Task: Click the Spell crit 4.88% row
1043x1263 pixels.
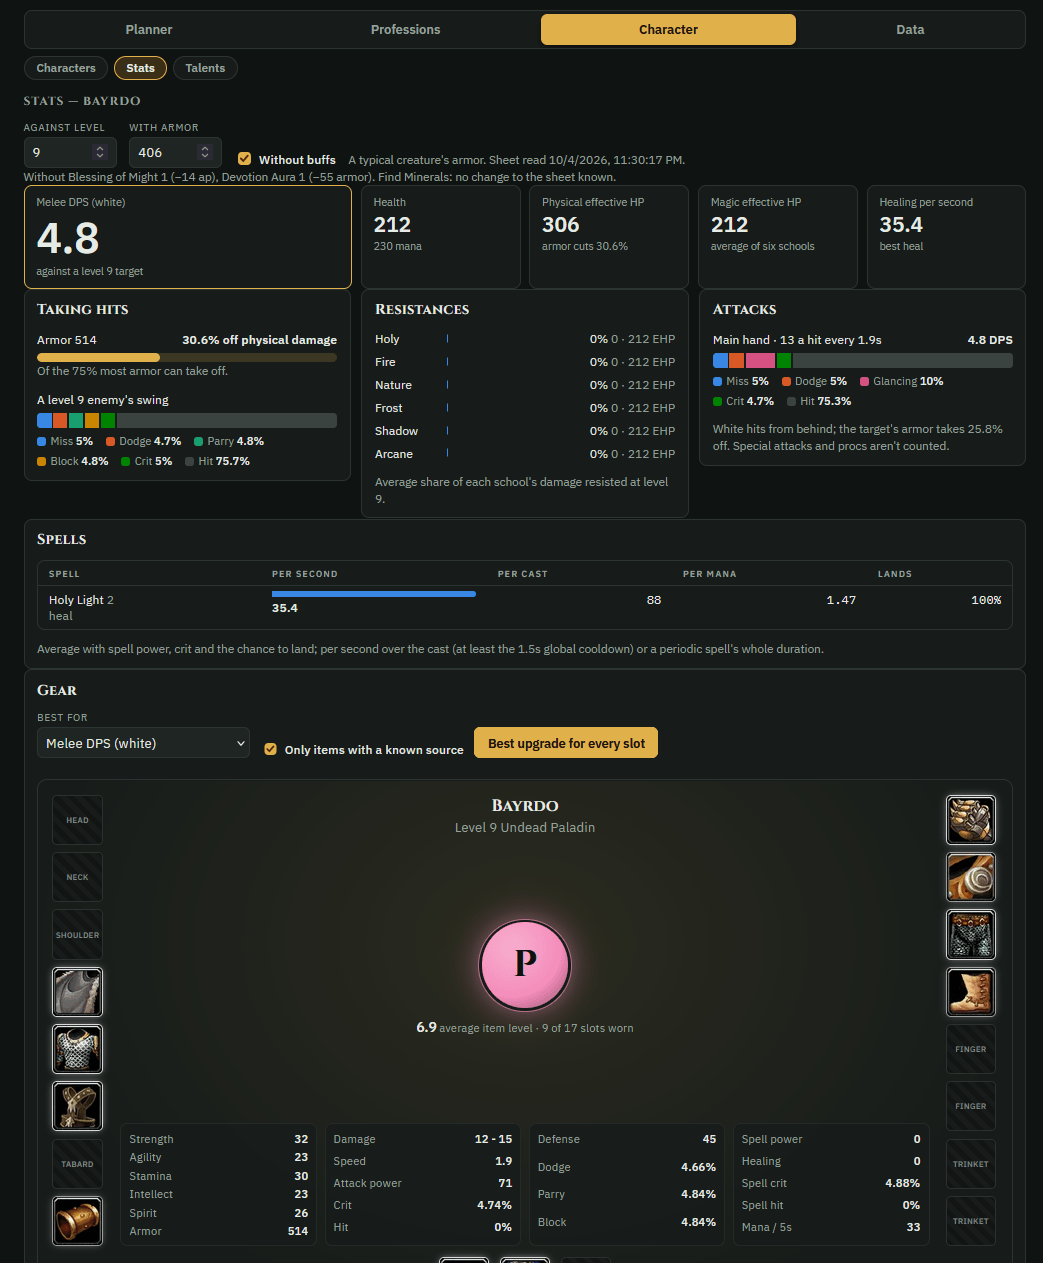Action: (831, 1183)
